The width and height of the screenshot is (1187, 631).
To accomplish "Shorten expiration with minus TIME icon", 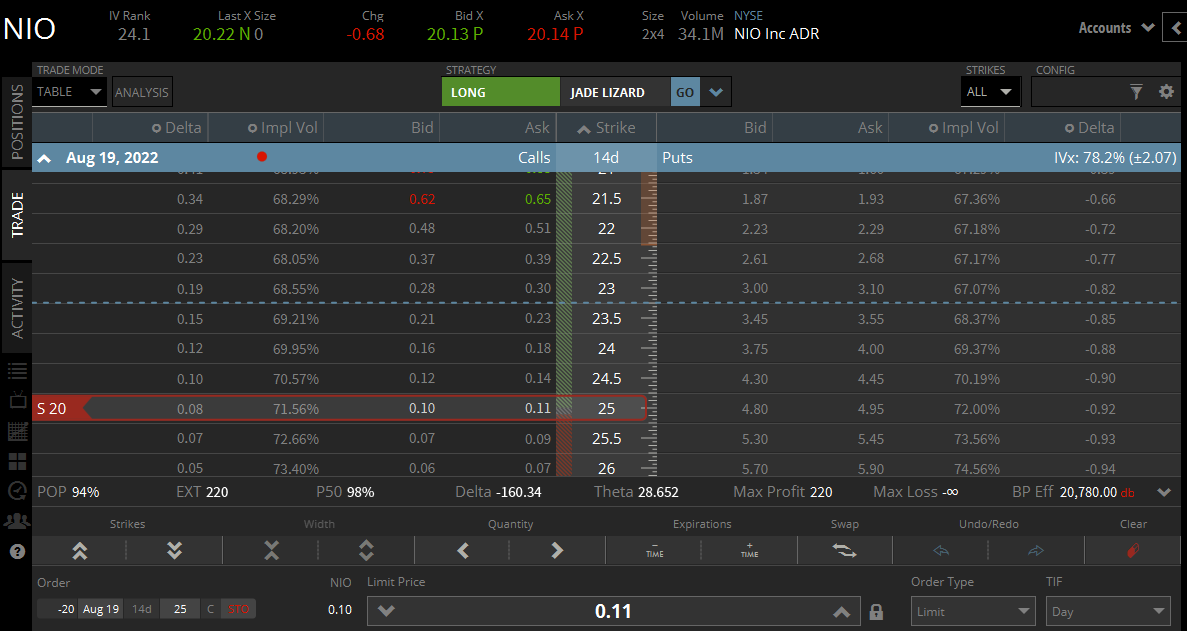I will [x=654, y=550].
